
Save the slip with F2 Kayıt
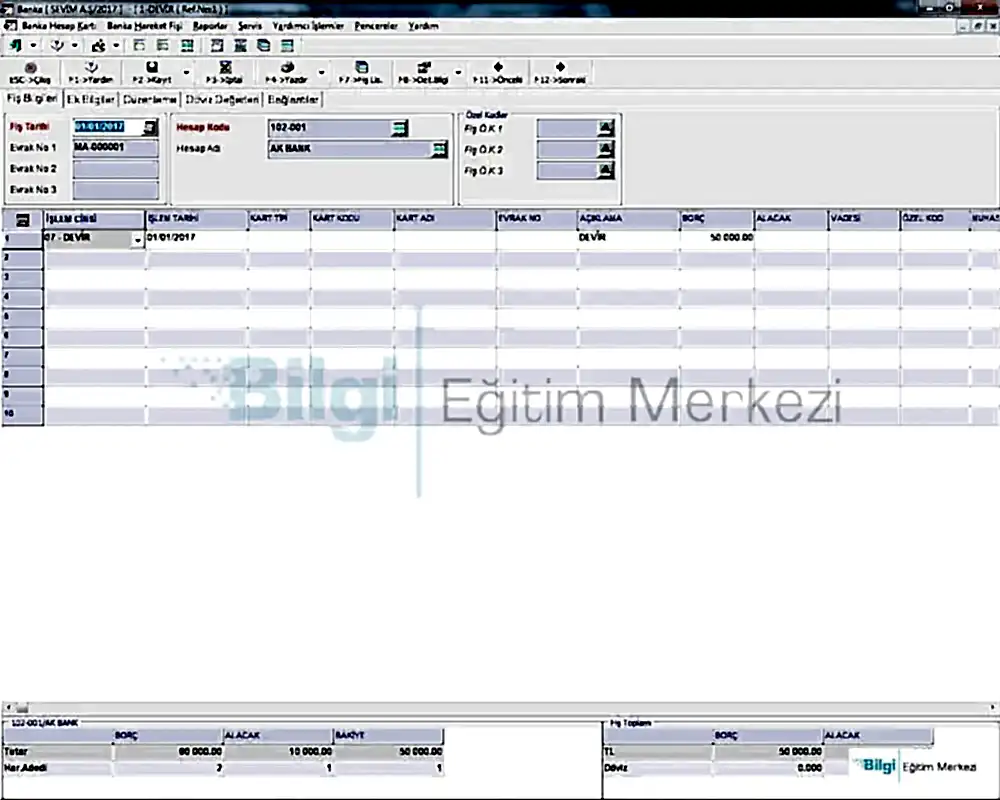152,72
